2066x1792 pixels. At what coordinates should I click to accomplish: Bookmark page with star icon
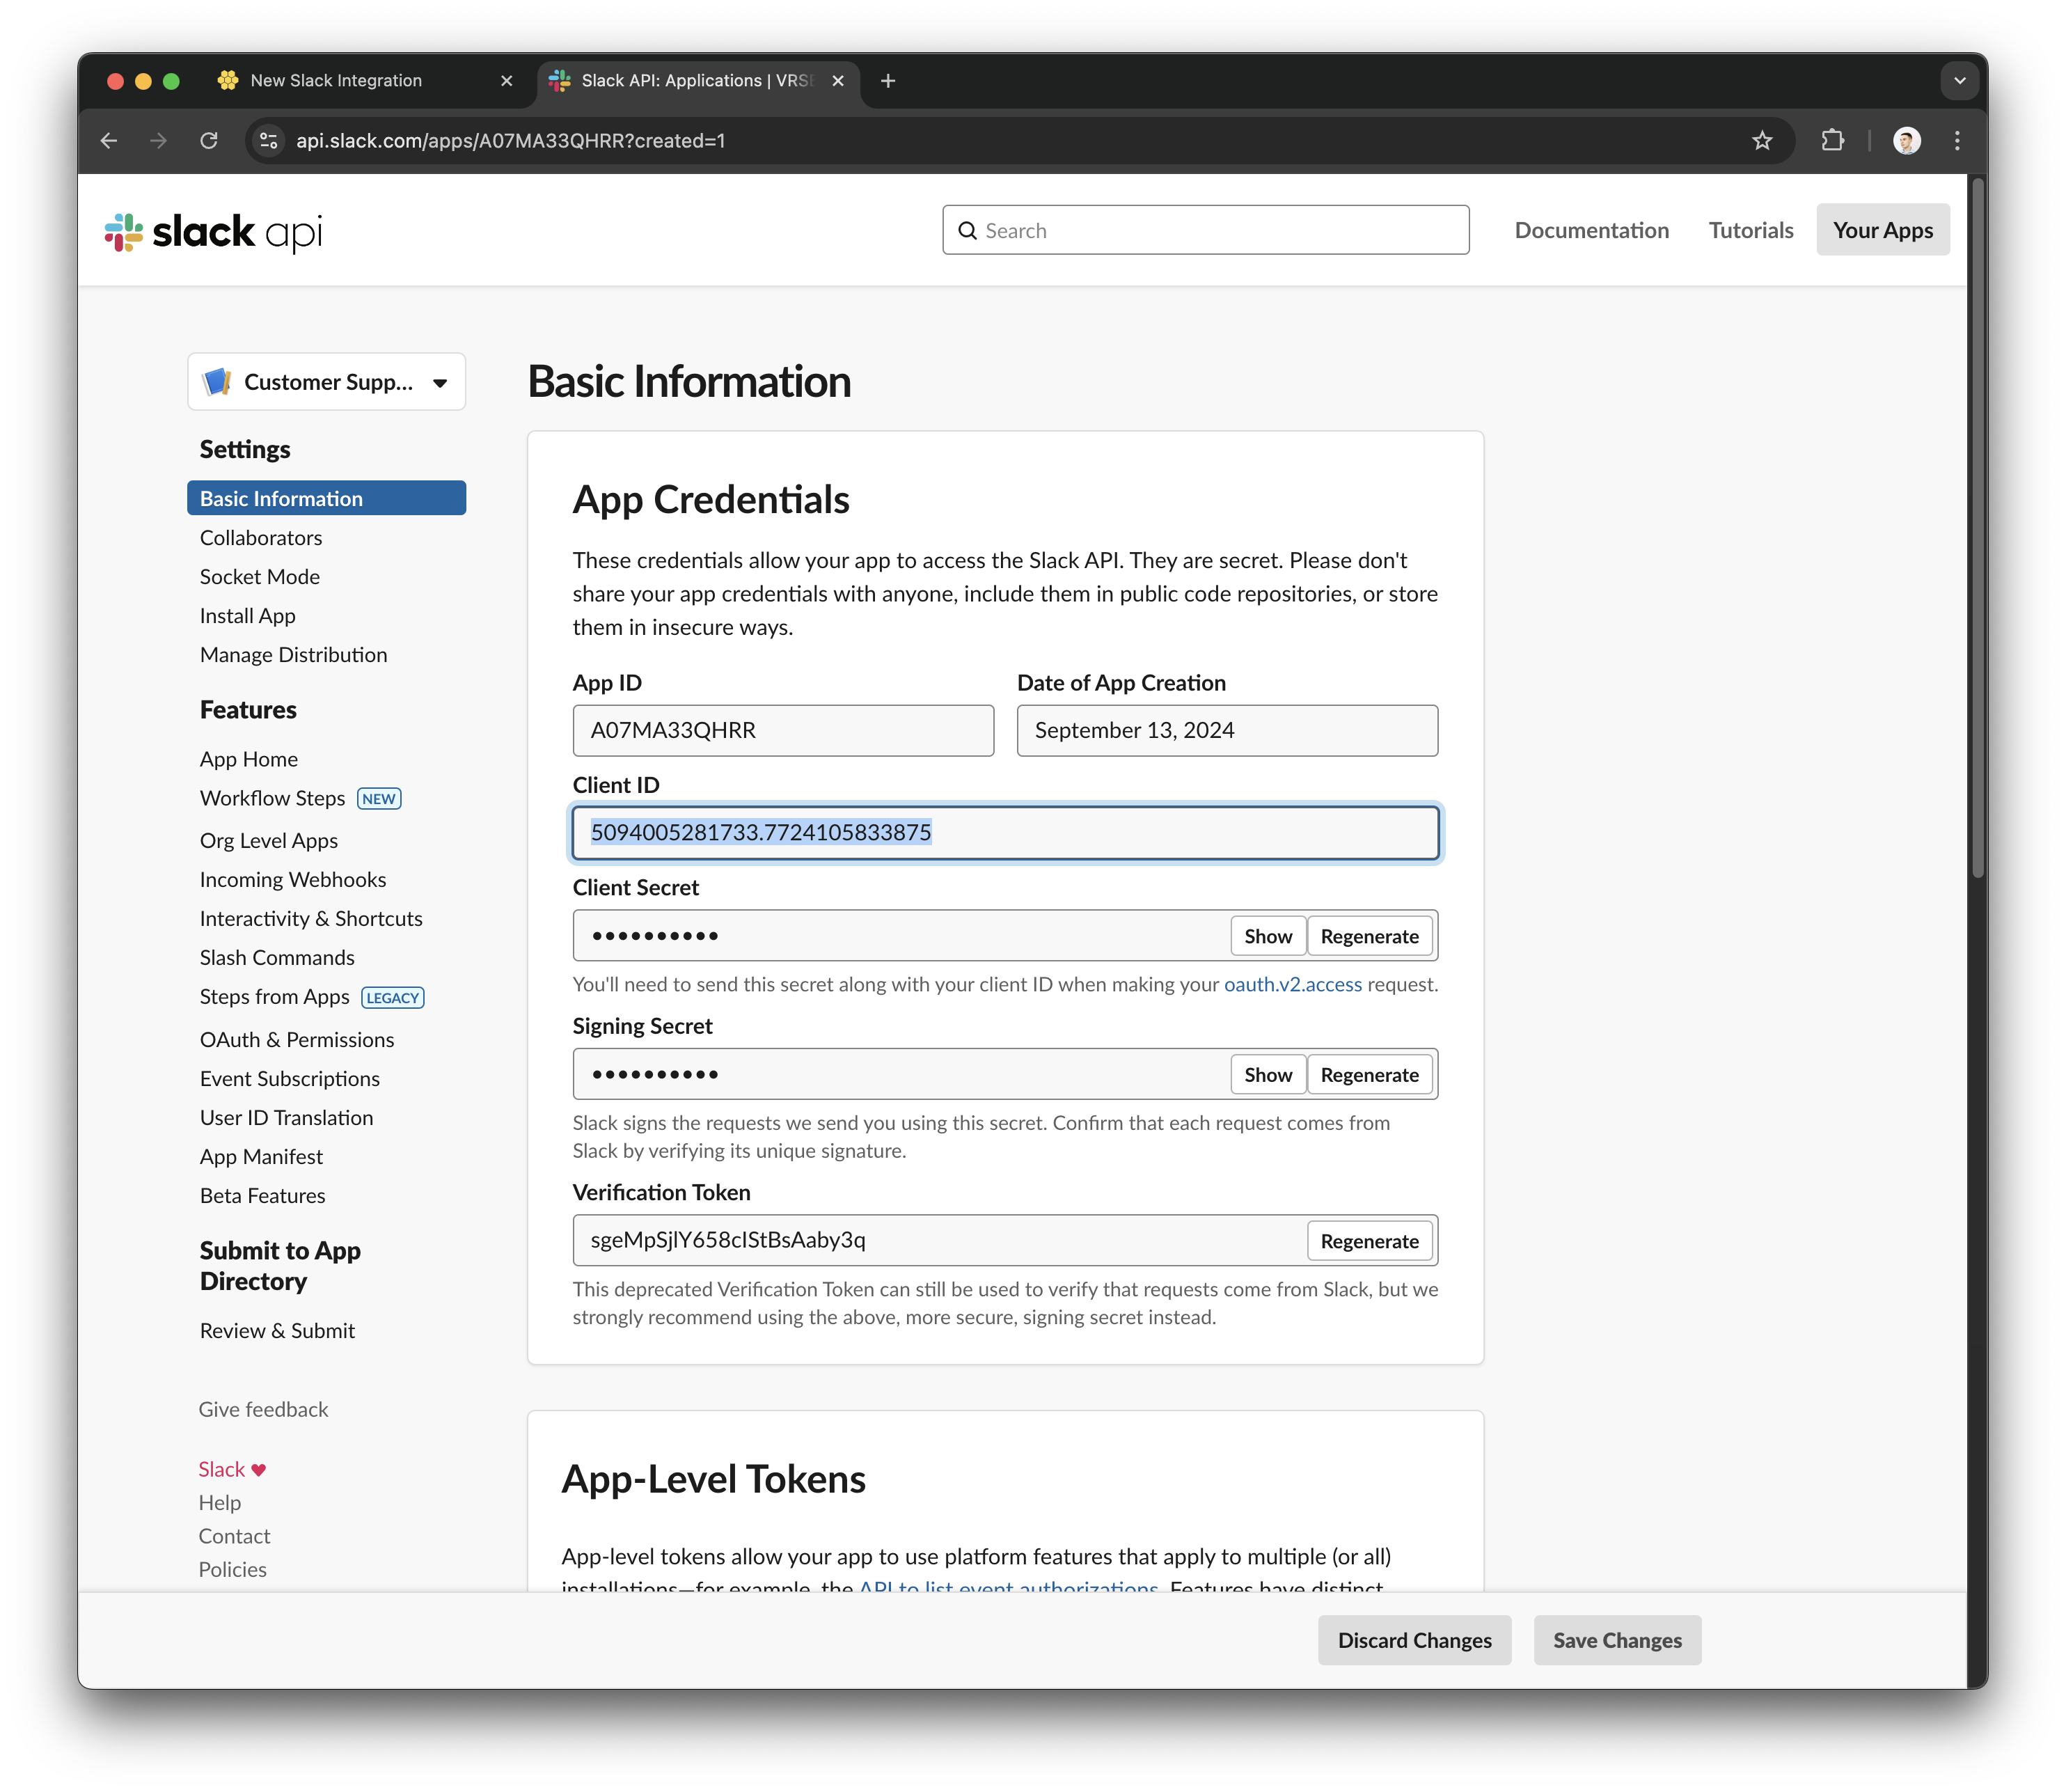1762,141
